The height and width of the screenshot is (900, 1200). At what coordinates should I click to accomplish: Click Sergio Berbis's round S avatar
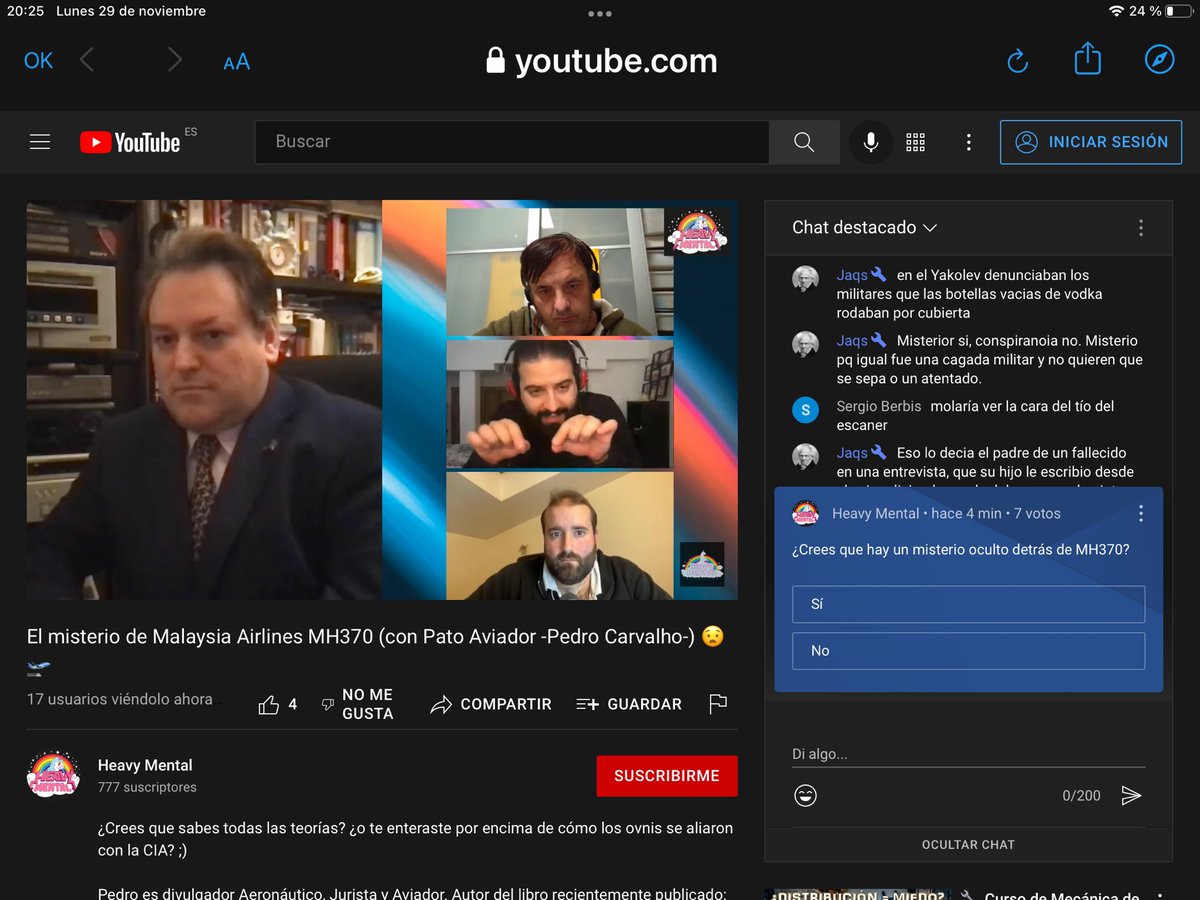point(805,409)
